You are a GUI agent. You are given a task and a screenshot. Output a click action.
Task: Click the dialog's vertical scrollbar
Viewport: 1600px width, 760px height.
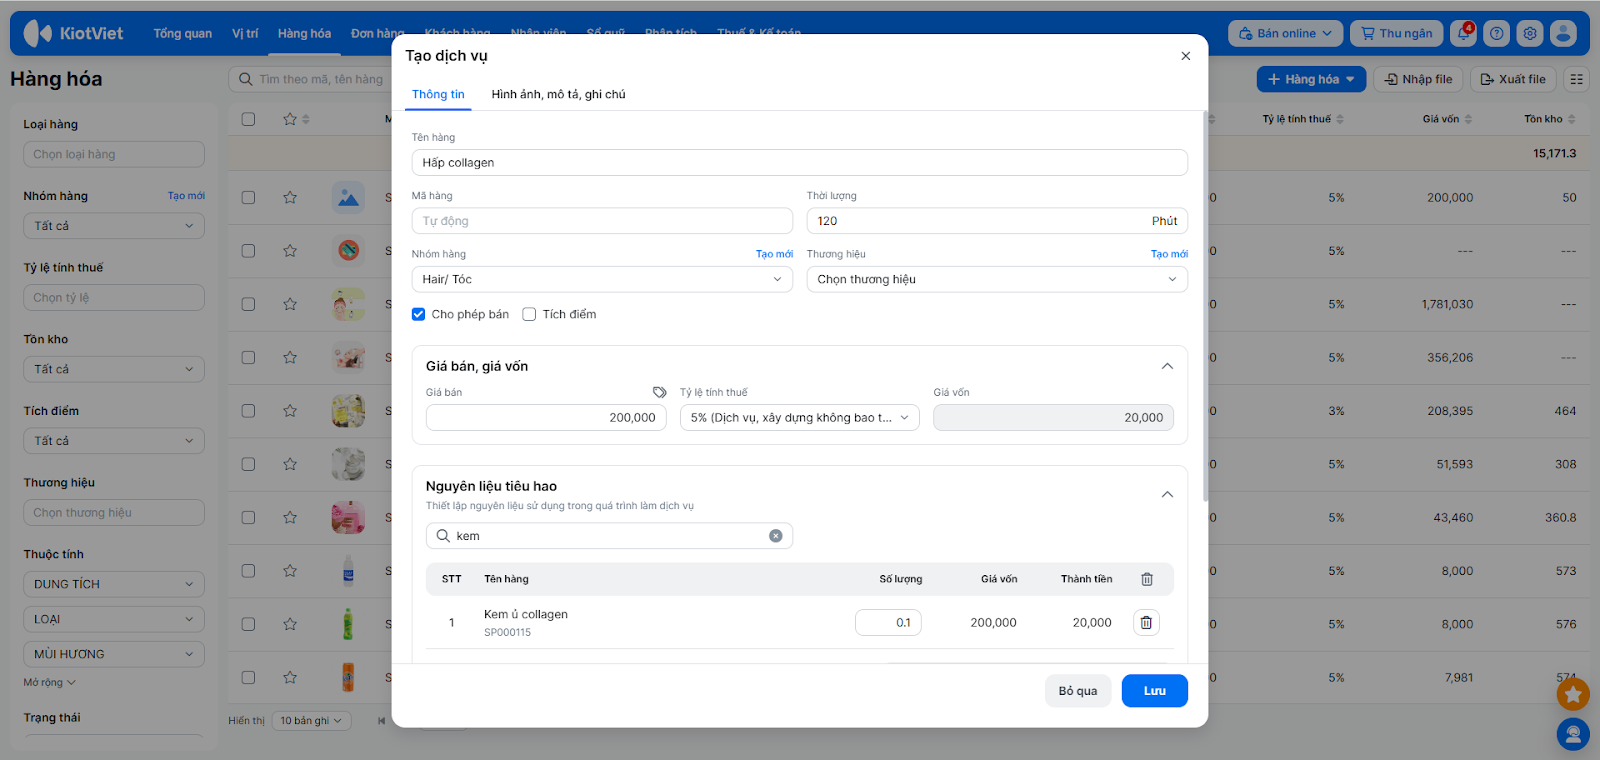click(1205, 300)
